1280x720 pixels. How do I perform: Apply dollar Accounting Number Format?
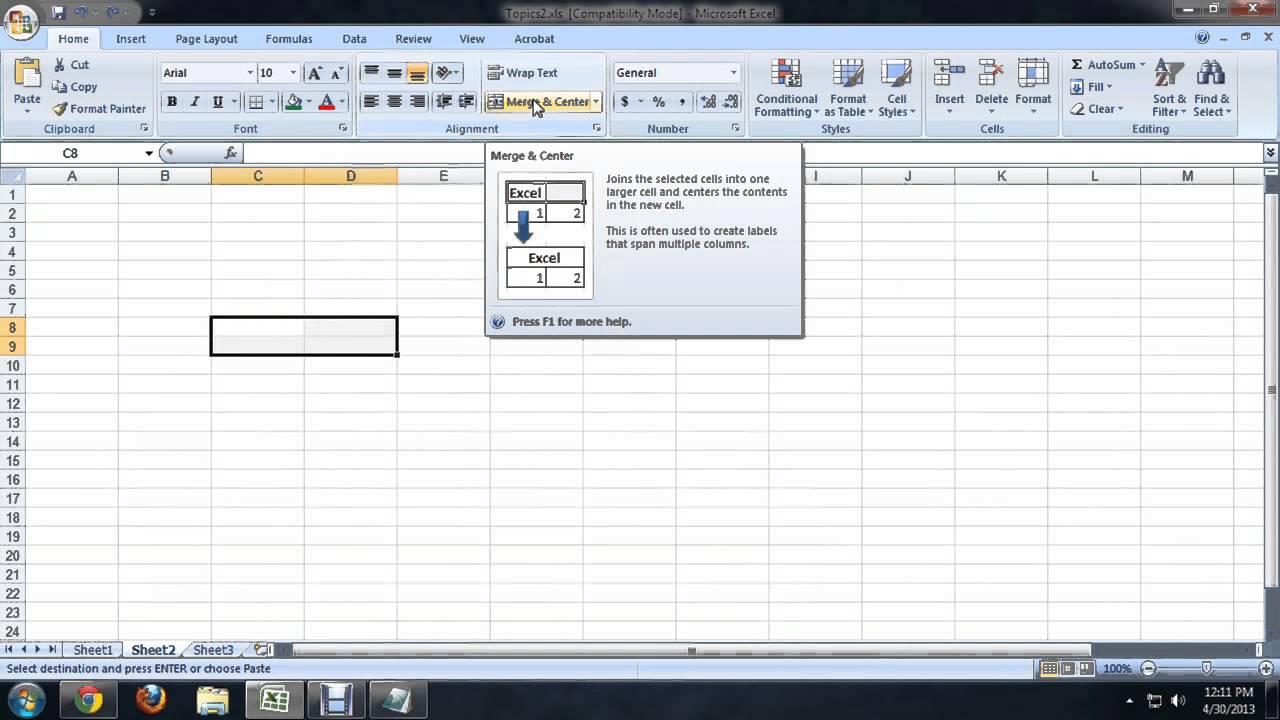coord(624,102)
